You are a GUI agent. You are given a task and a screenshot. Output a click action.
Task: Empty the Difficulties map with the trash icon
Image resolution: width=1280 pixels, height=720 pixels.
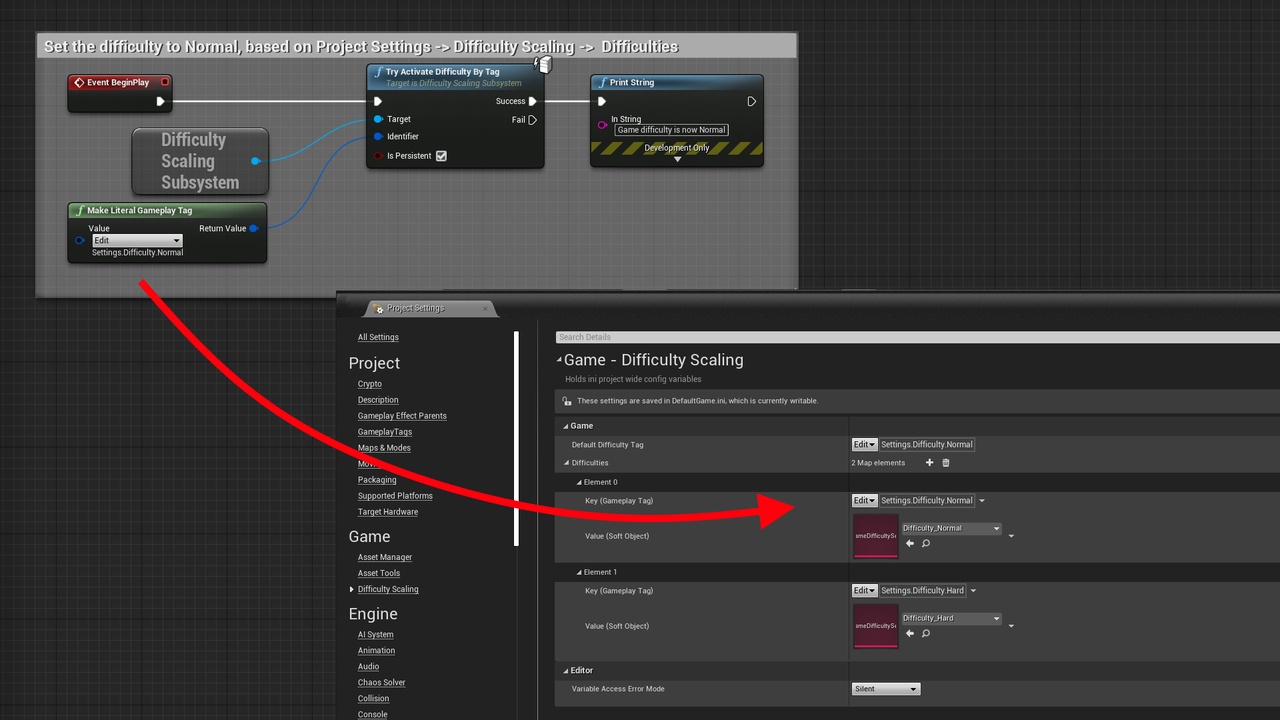(946, 463)
